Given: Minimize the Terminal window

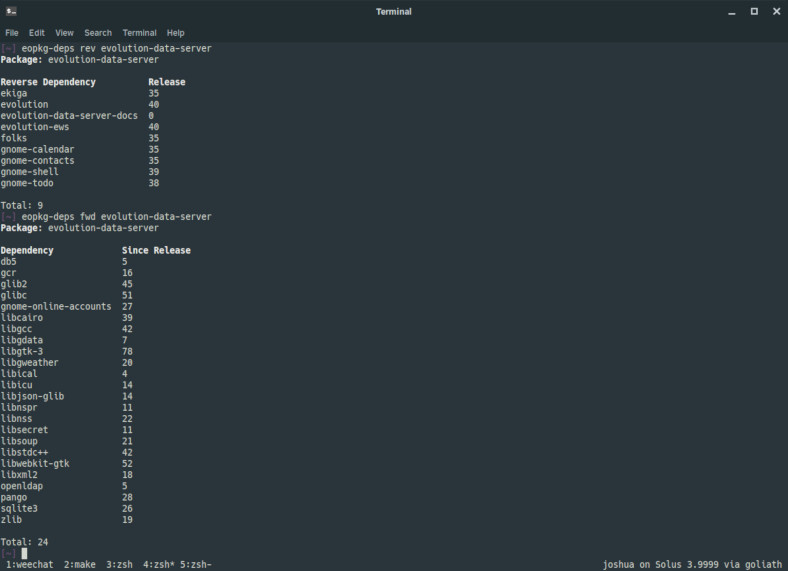Looking at the screenshot, I should [x=730, y=11].
